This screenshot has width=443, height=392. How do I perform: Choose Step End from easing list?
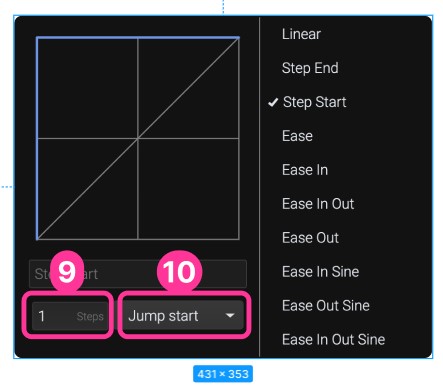310,68
